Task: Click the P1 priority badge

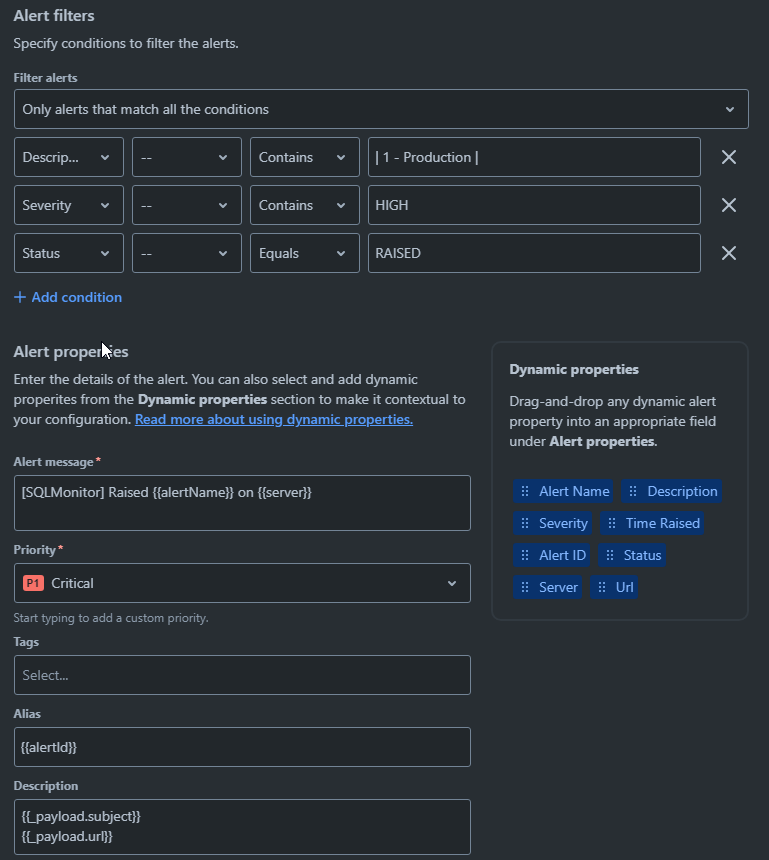Action: click(33, 583)
